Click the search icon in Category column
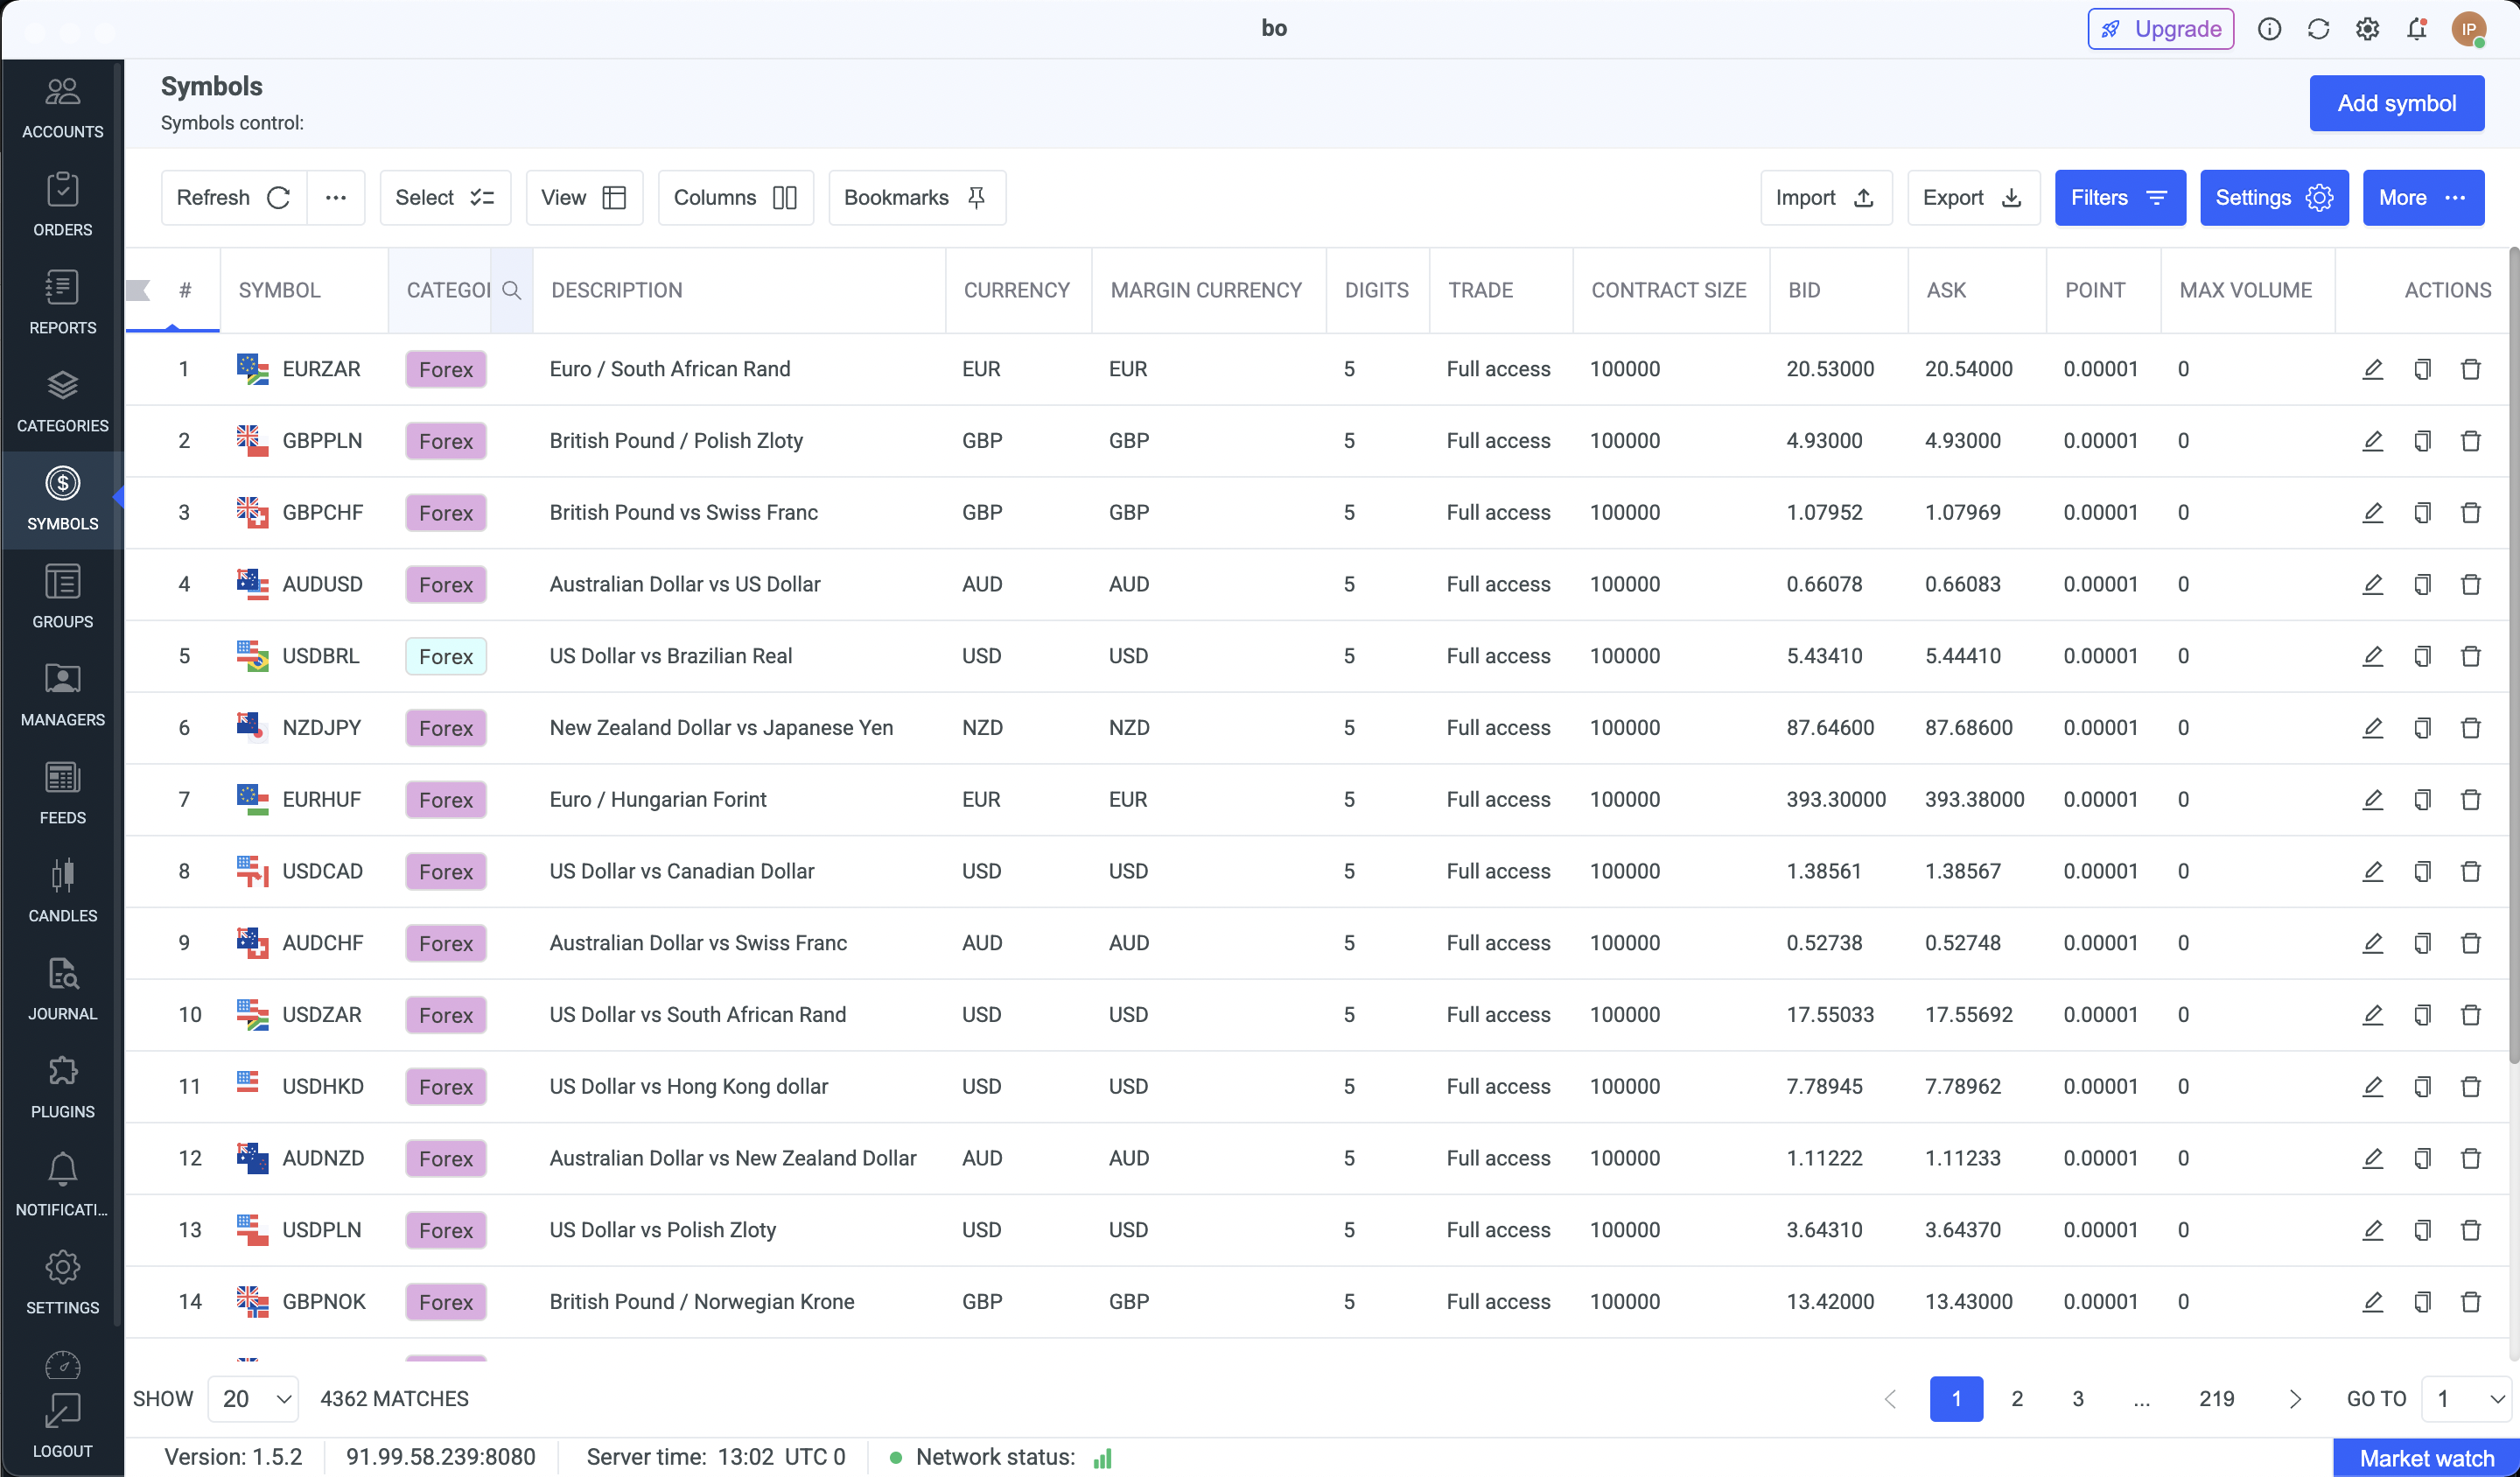 511,290
